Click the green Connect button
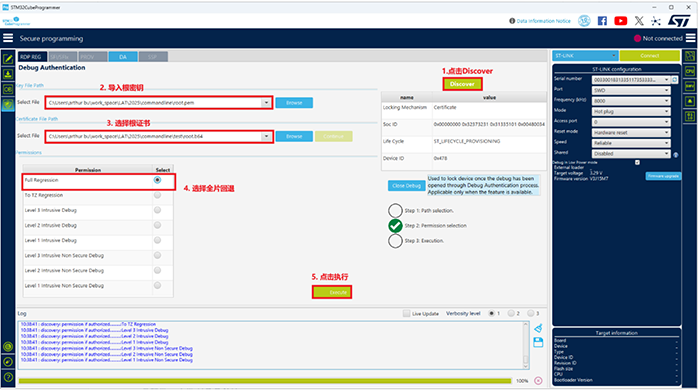Image resolution: width=700 pixels, height=391 pixels. pos(650,56)
